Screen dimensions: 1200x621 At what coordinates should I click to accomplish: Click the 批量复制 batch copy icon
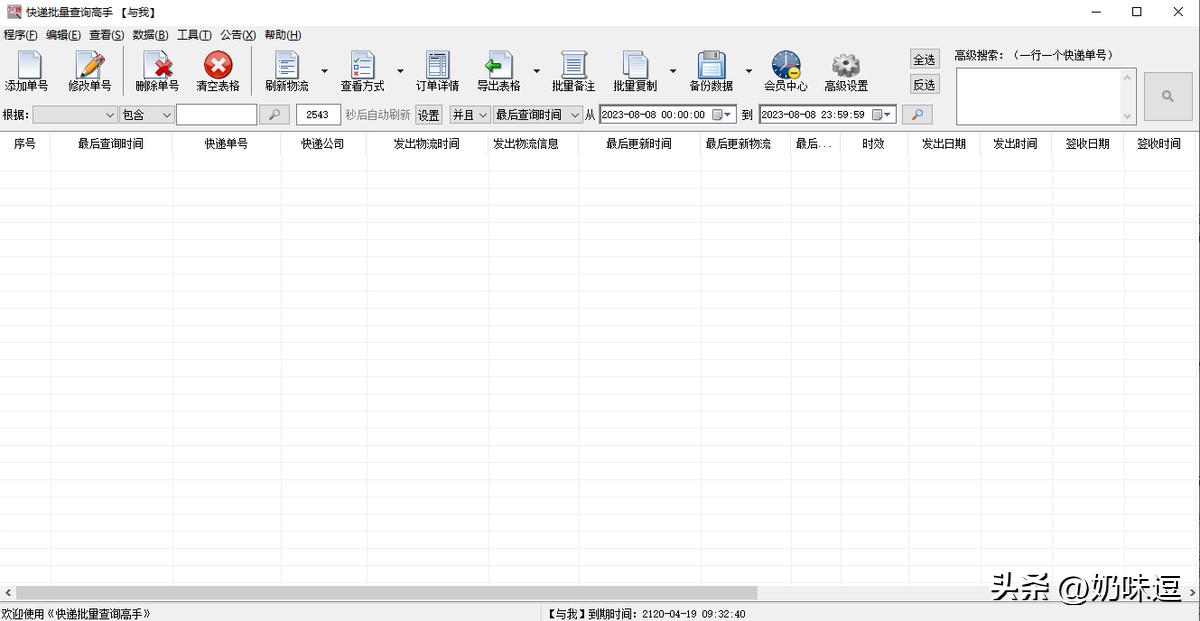pos(635,72)
